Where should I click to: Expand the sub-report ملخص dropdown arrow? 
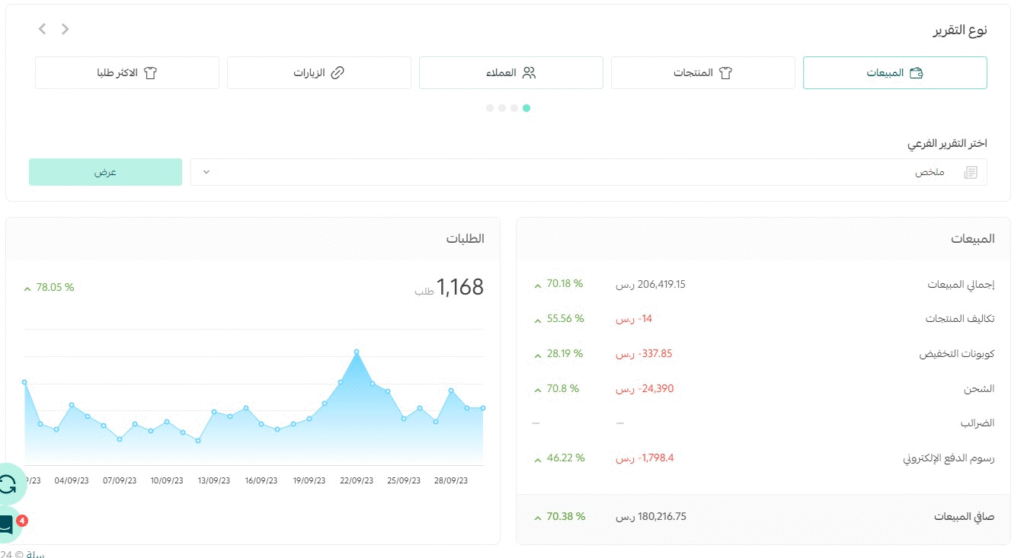[x=206, y=172]
